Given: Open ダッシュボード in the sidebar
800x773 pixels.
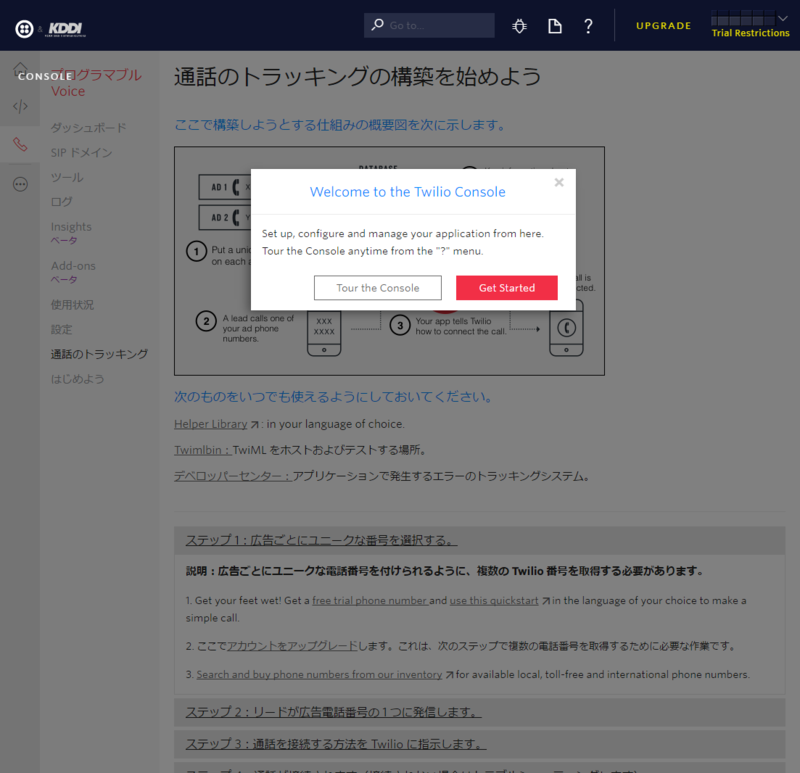Looking at the screenshot, I should coord(88,128).
